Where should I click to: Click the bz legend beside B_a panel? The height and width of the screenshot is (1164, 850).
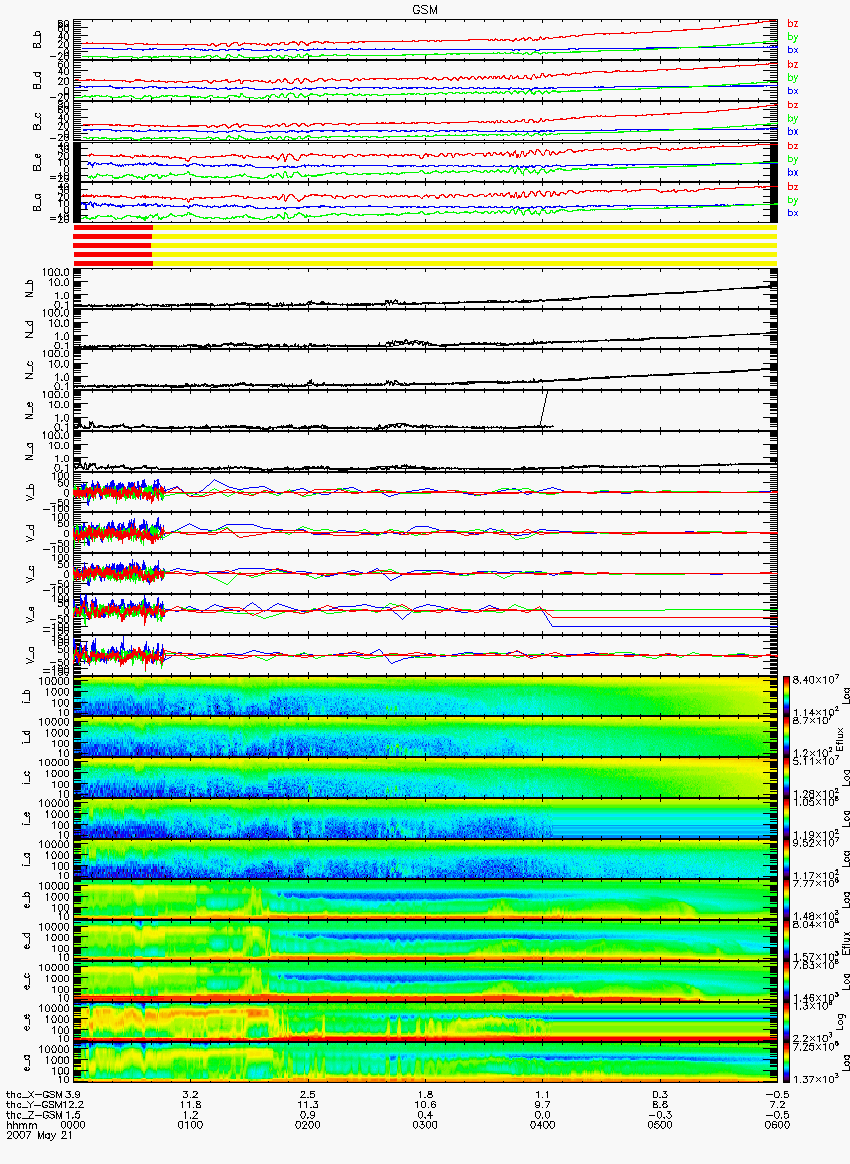pos(793,186)
